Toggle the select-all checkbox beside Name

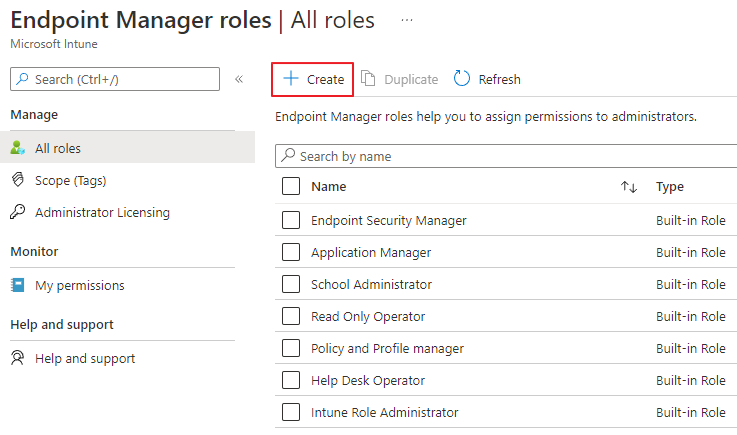[x=291, y=186]
